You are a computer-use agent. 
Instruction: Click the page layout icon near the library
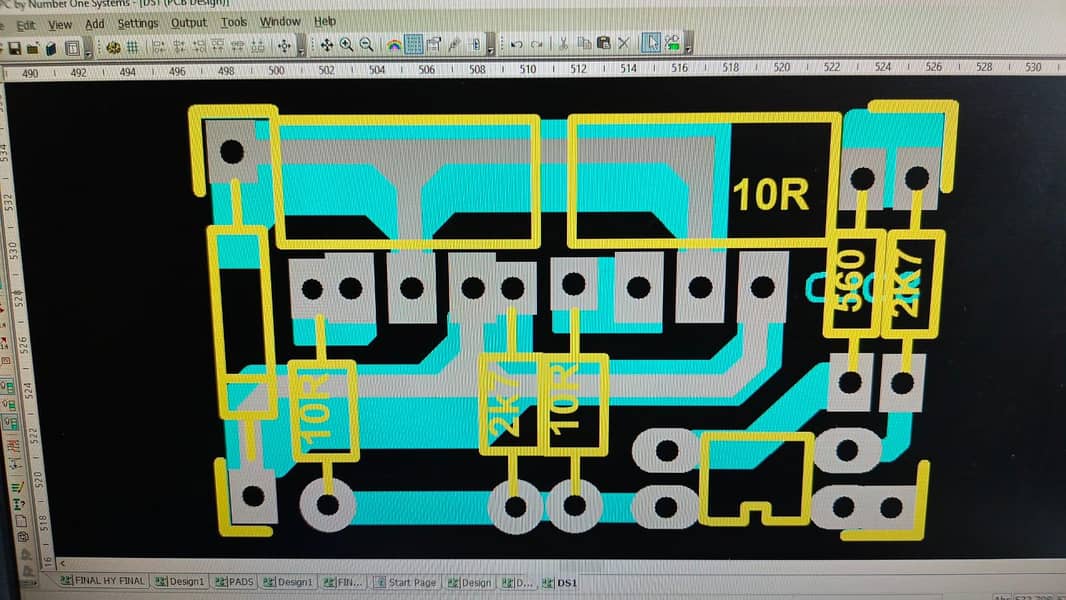click(71, 48)
